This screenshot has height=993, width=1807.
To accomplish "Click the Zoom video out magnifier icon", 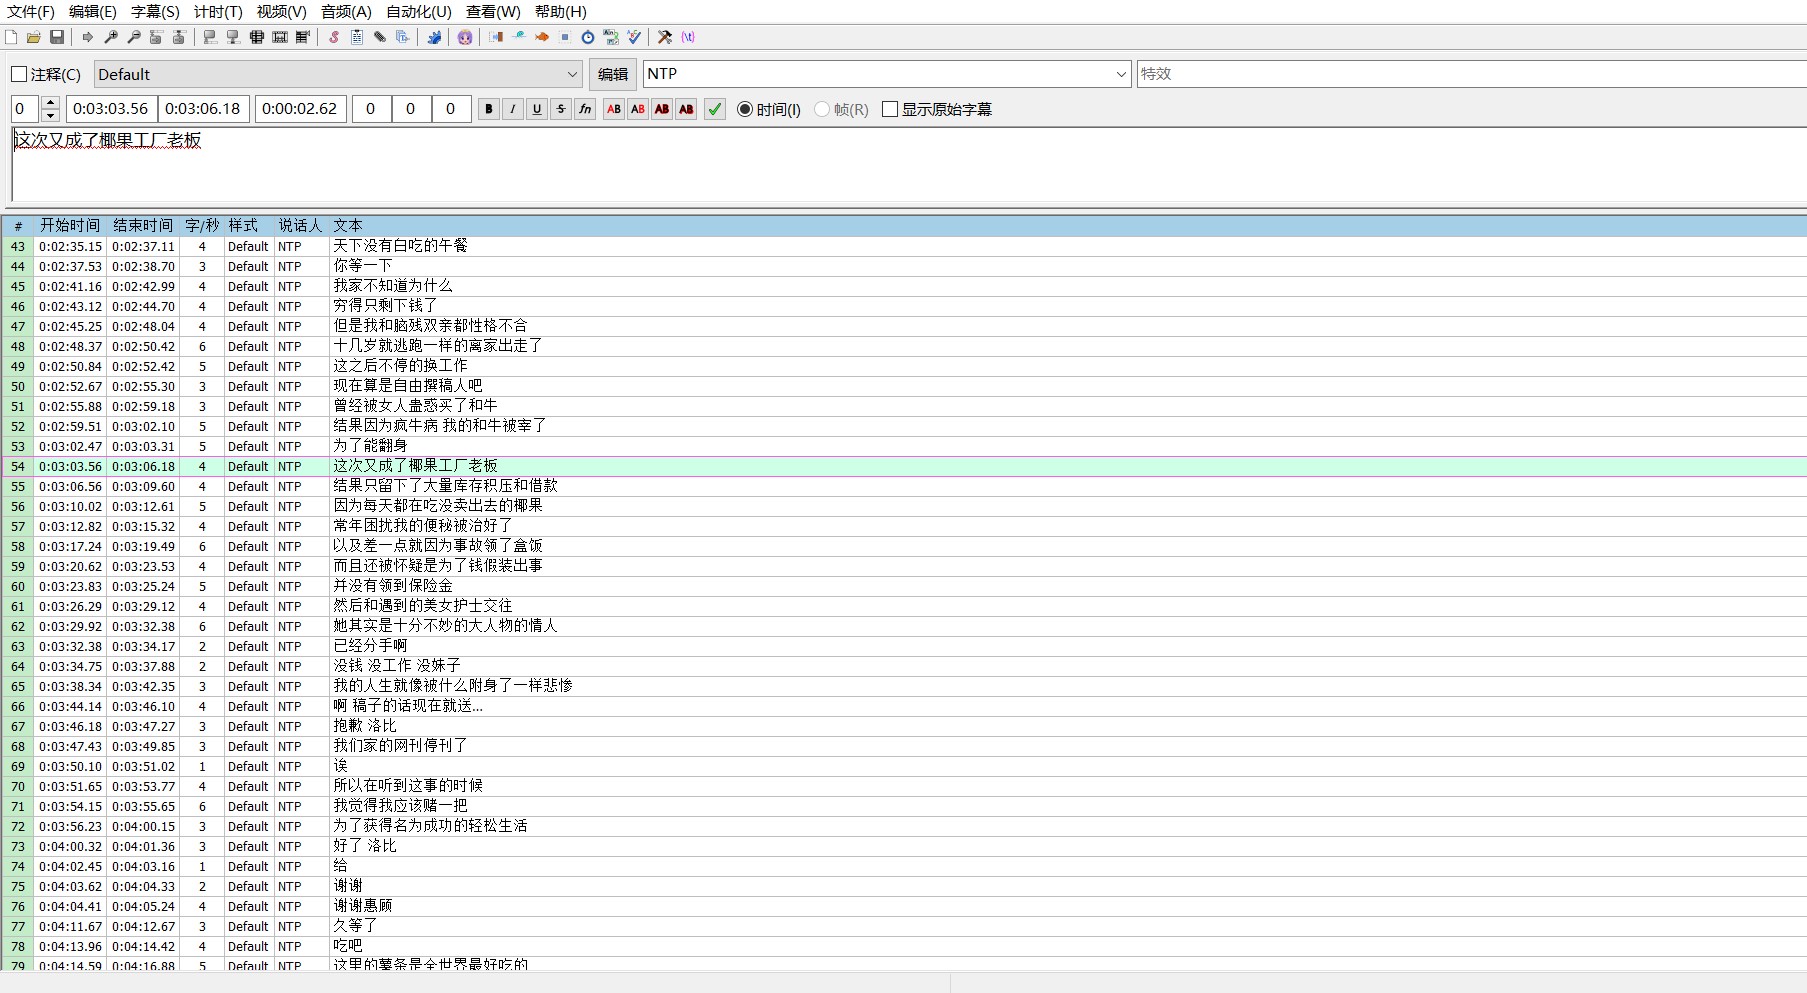I will [134, 37].
